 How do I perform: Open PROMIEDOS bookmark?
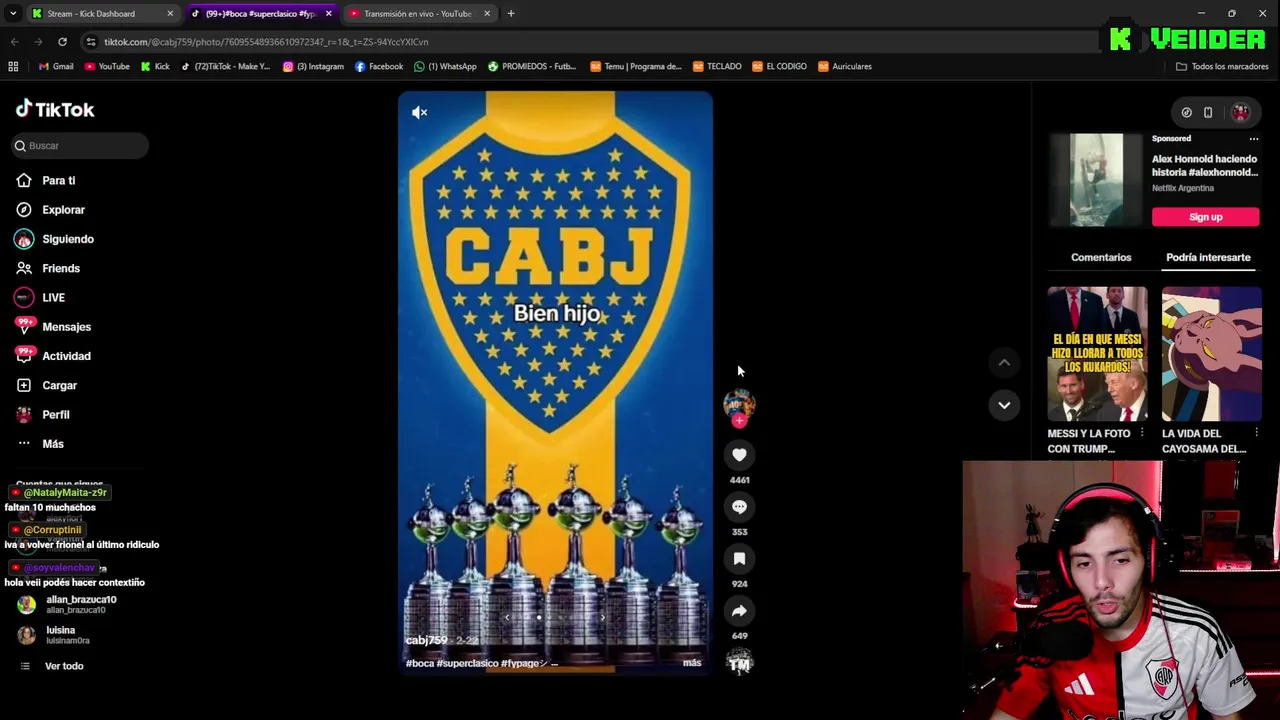[532, 67]
